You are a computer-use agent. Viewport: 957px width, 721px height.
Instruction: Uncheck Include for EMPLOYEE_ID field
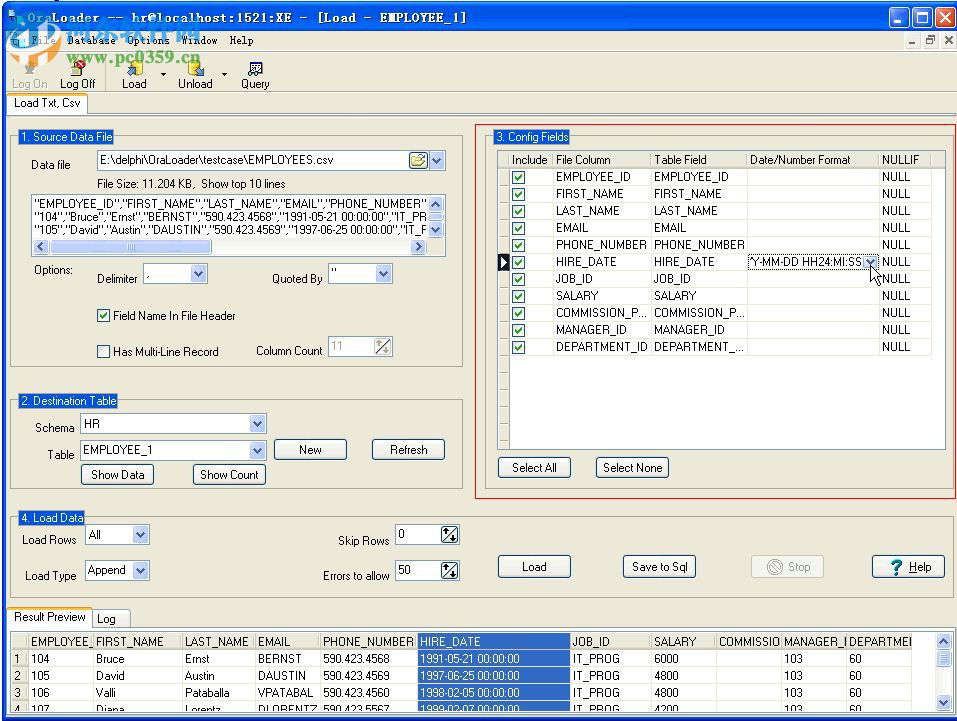click(518, 177)
